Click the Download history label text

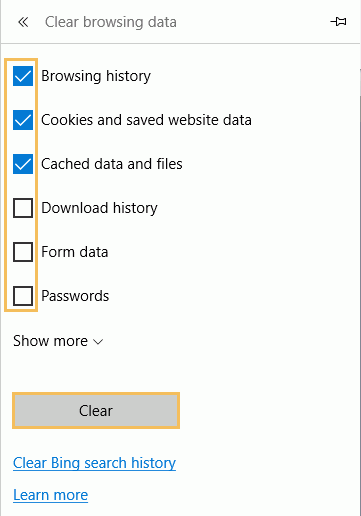pyautogui.click(x=99, y=208)
